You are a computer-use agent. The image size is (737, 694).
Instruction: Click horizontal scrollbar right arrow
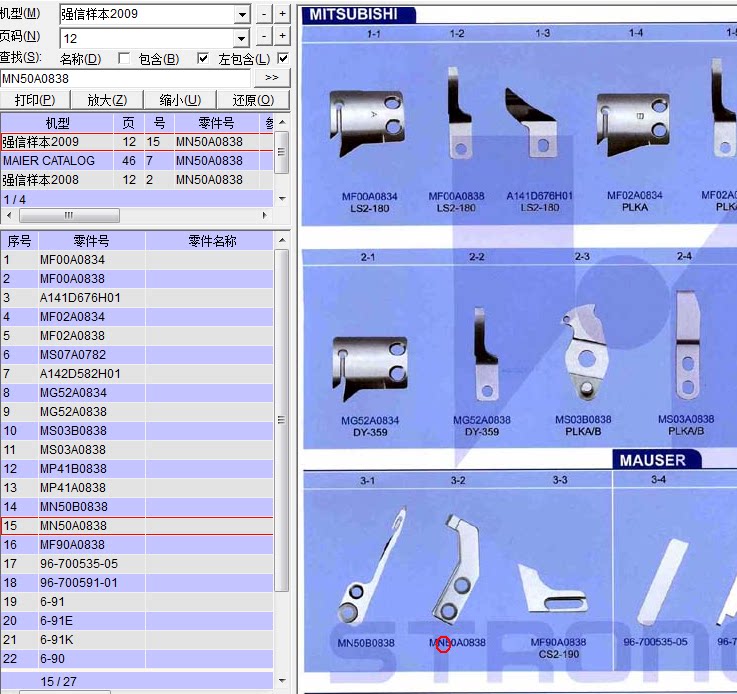click(265, 215)
